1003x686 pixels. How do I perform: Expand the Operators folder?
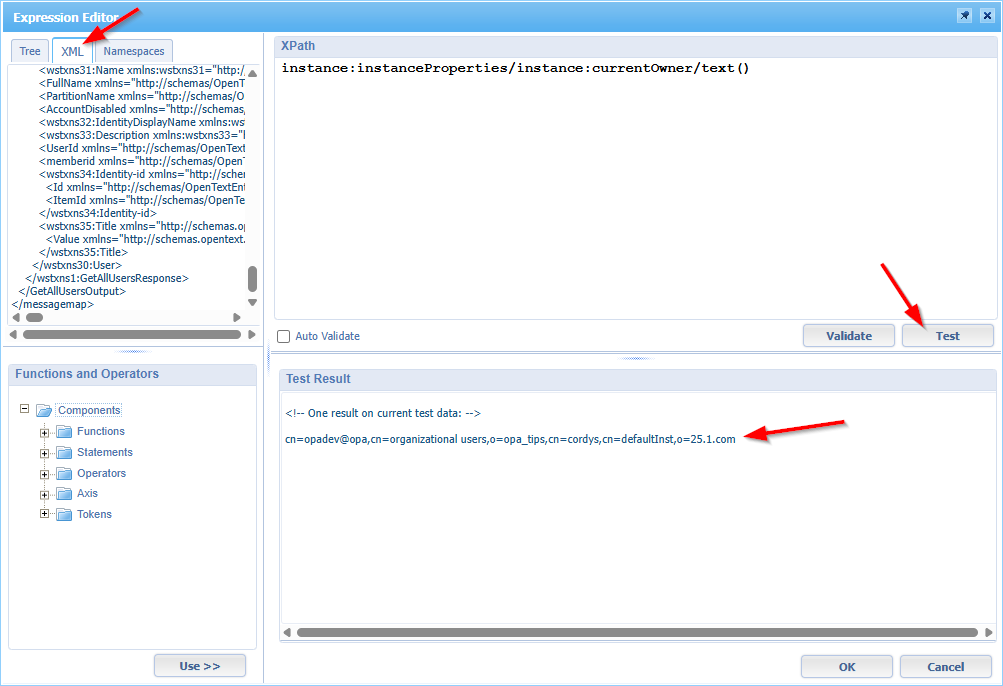[x=44, y=472]
